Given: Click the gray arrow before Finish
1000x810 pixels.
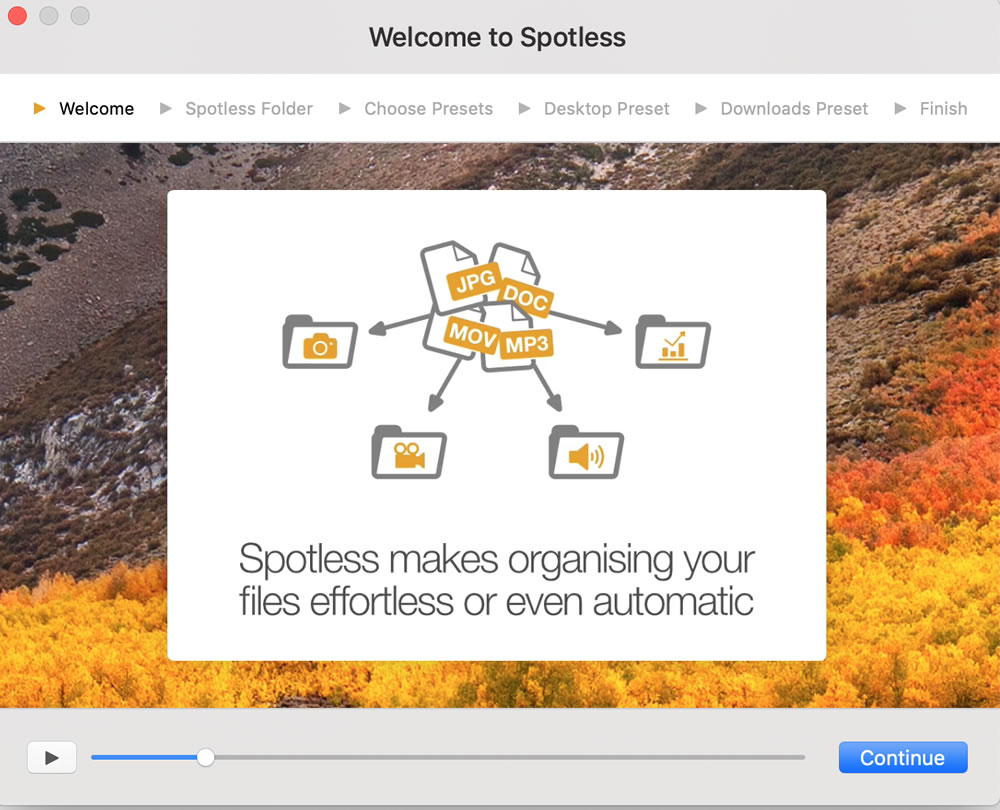Looking at the screenshot, I should (900, 108).
